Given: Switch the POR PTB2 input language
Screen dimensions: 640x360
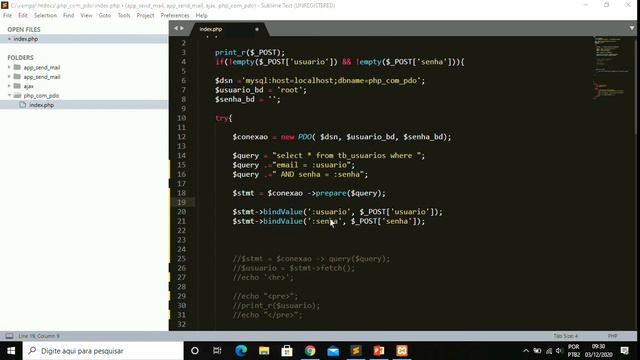Looking at the screenshot, I should (573, 351).
